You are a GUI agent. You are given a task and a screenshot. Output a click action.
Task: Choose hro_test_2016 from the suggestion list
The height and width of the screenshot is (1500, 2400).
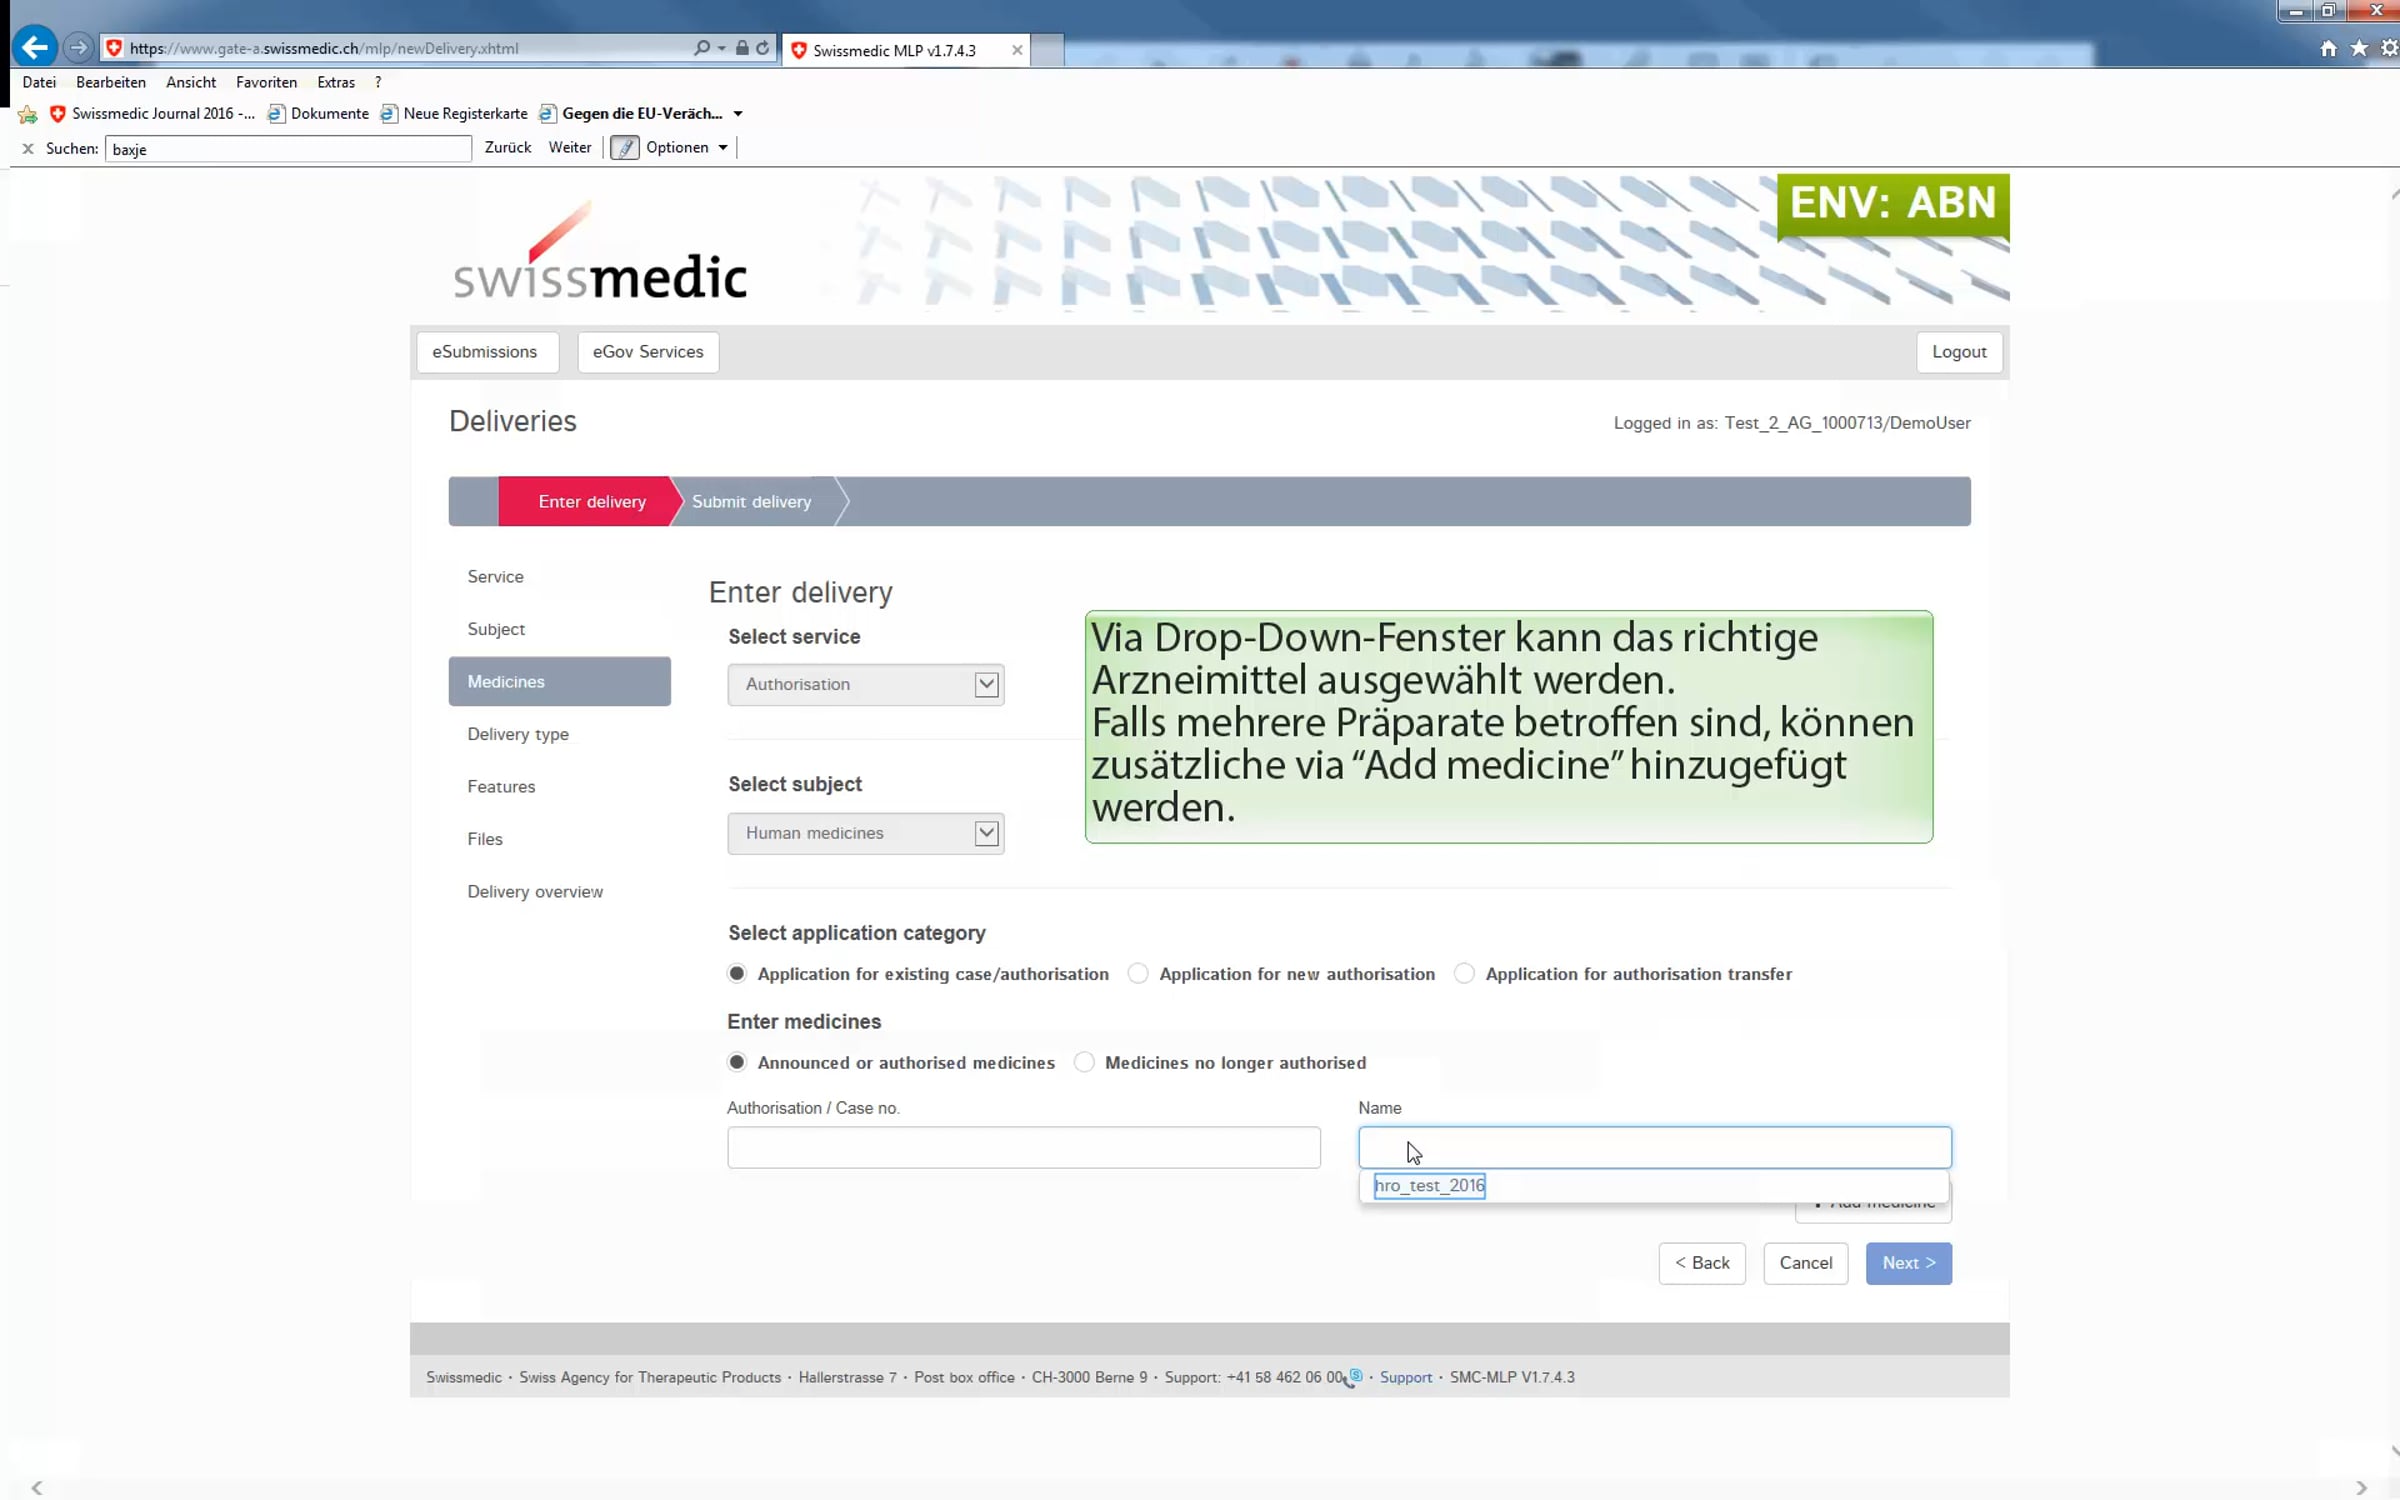click(1655, 1187)
